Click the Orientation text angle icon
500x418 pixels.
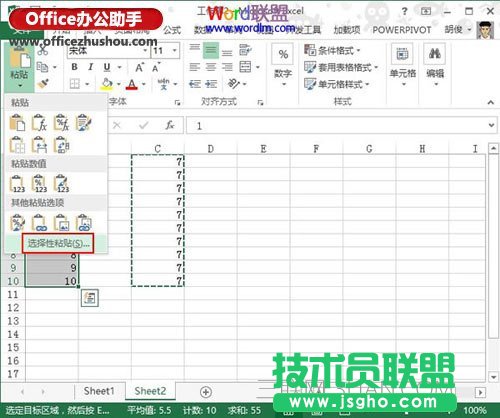234,84
